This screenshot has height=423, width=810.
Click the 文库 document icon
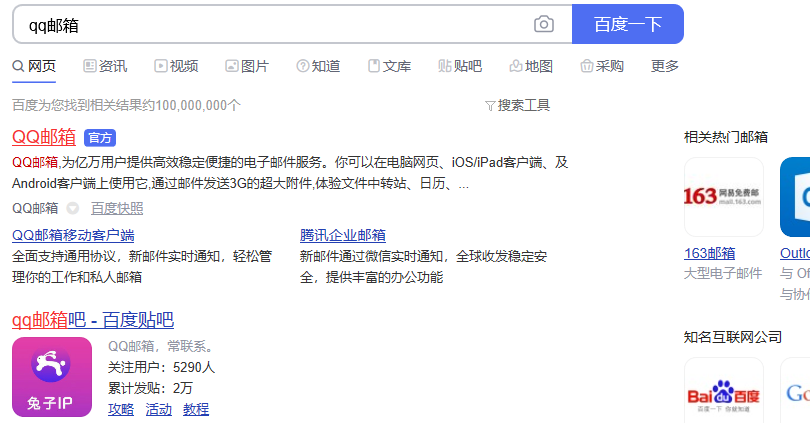pos(373,66)
